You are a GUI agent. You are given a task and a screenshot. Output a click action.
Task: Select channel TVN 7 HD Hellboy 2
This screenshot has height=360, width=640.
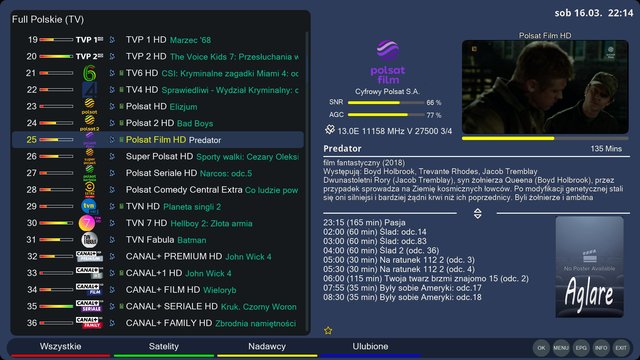coord(158,223)
